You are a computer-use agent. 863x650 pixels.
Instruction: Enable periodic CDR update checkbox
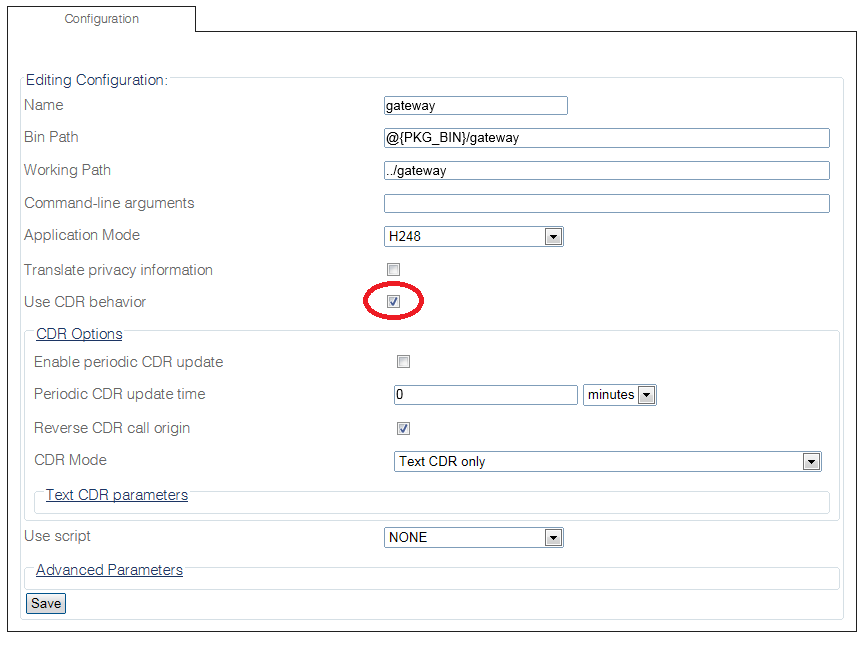click(404, 362)
